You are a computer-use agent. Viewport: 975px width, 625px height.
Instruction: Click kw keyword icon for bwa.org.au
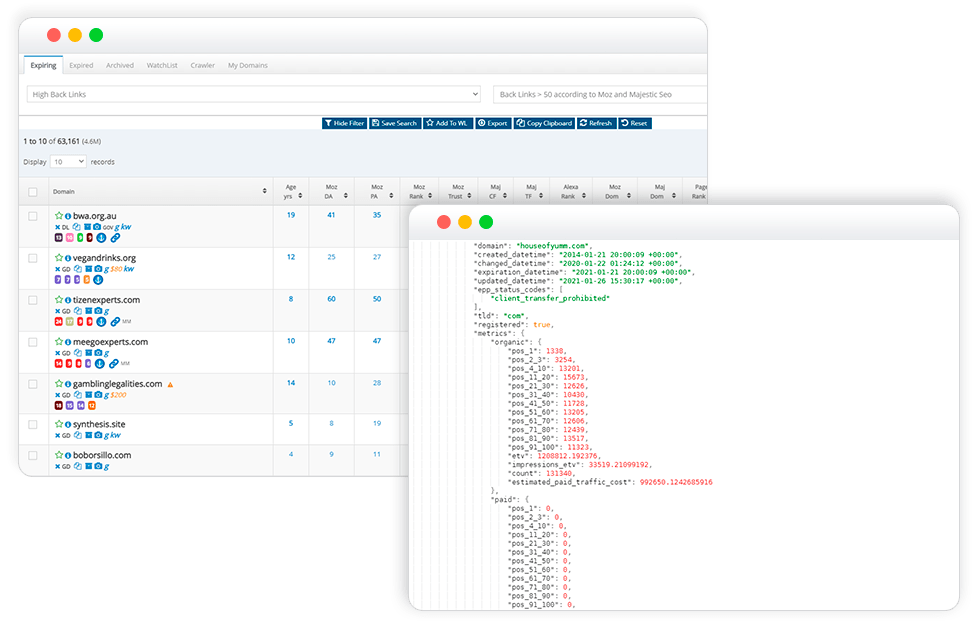click(x=126, y=227)
